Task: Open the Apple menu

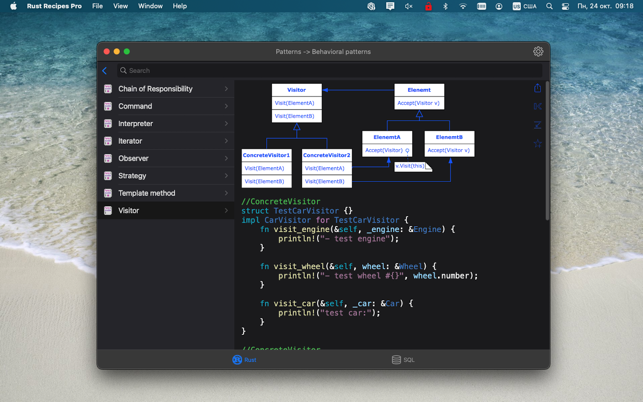Action: tap(13, 6)
